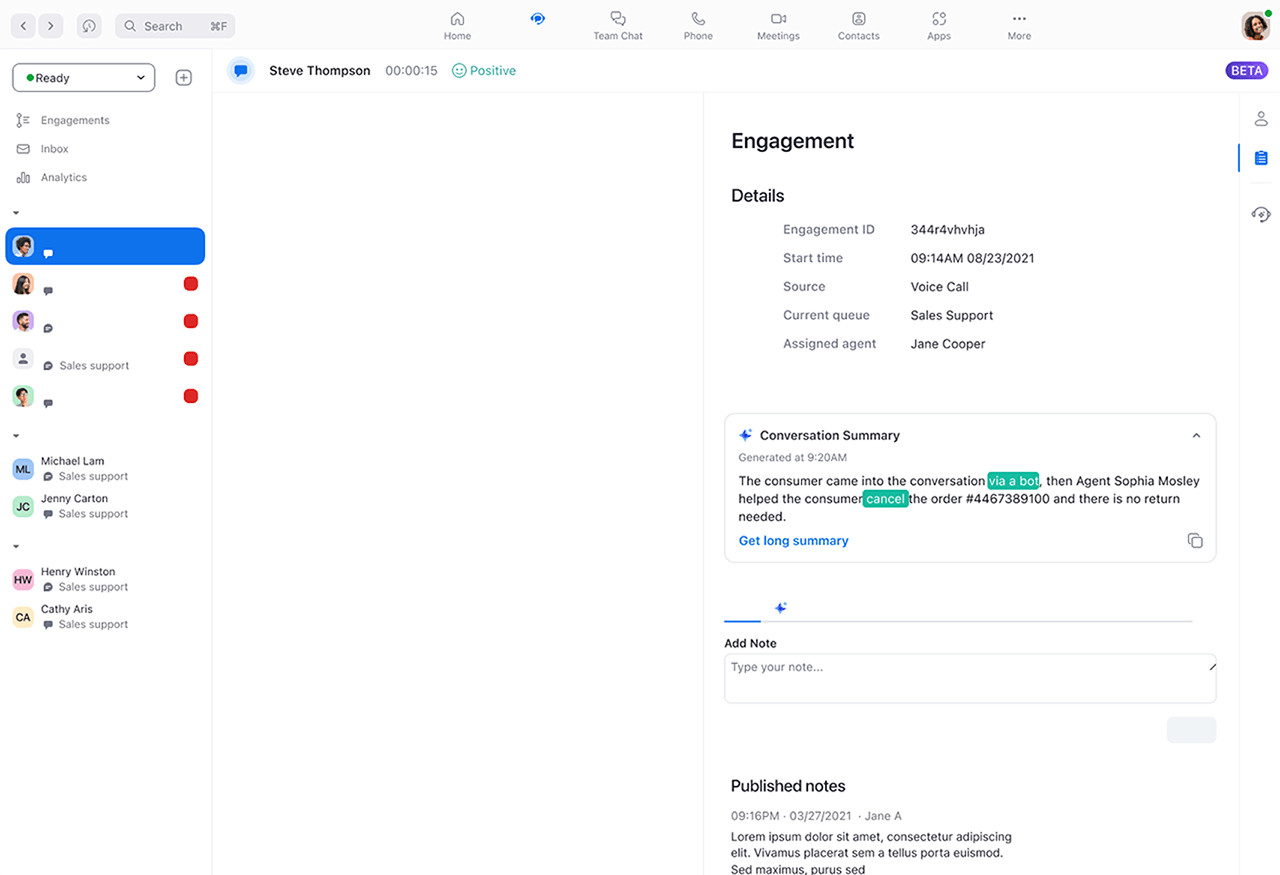The image size is (1280, 875).
Task: Click the Type your note field
Action: pos(968,678)
